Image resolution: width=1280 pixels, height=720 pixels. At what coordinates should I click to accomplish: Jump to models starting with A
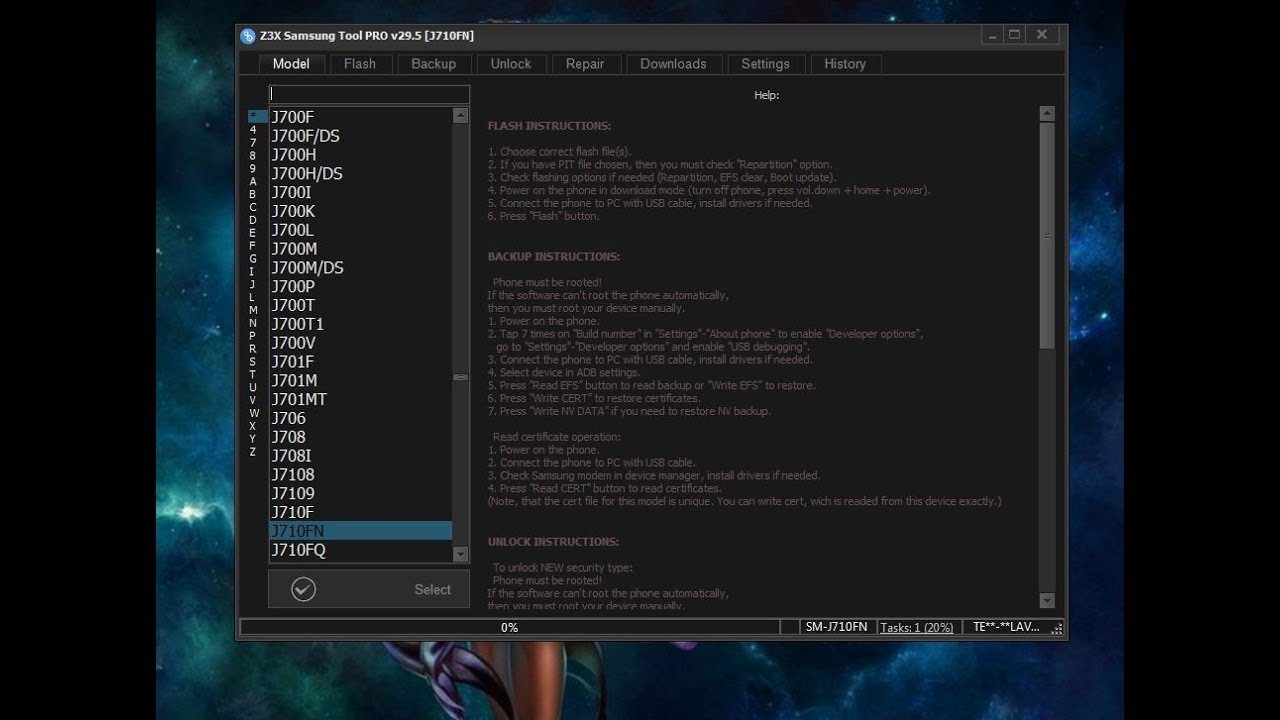[253, 181]
